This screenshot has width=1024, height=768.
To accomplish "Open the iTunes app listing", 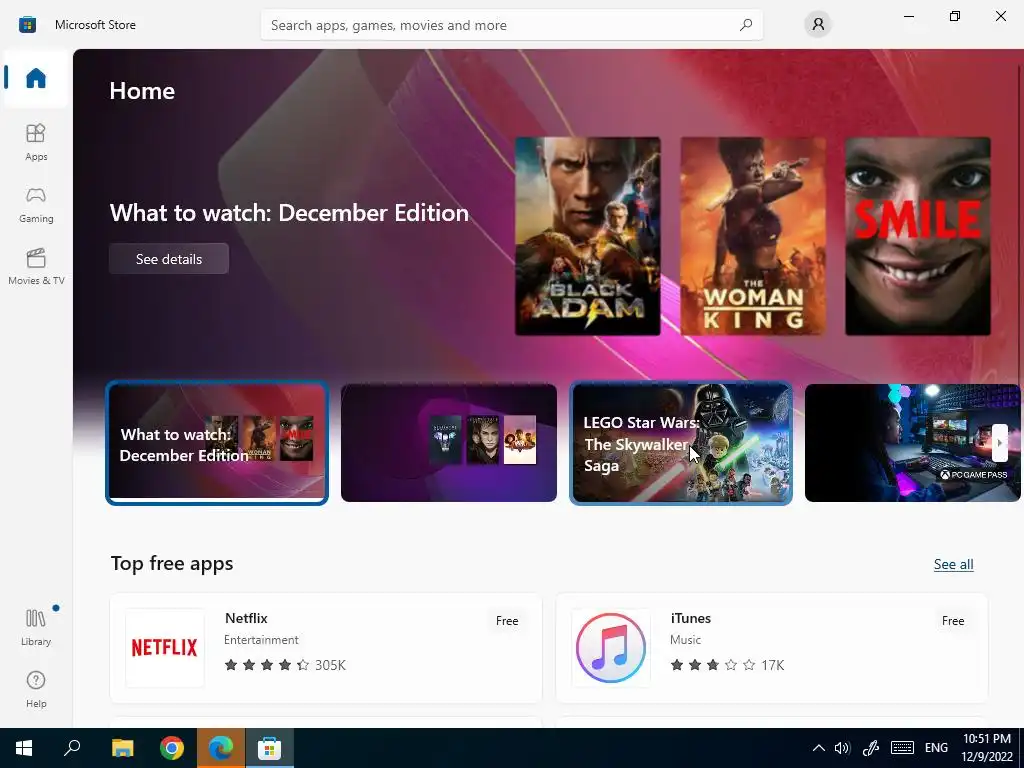I will coord(772,648).
